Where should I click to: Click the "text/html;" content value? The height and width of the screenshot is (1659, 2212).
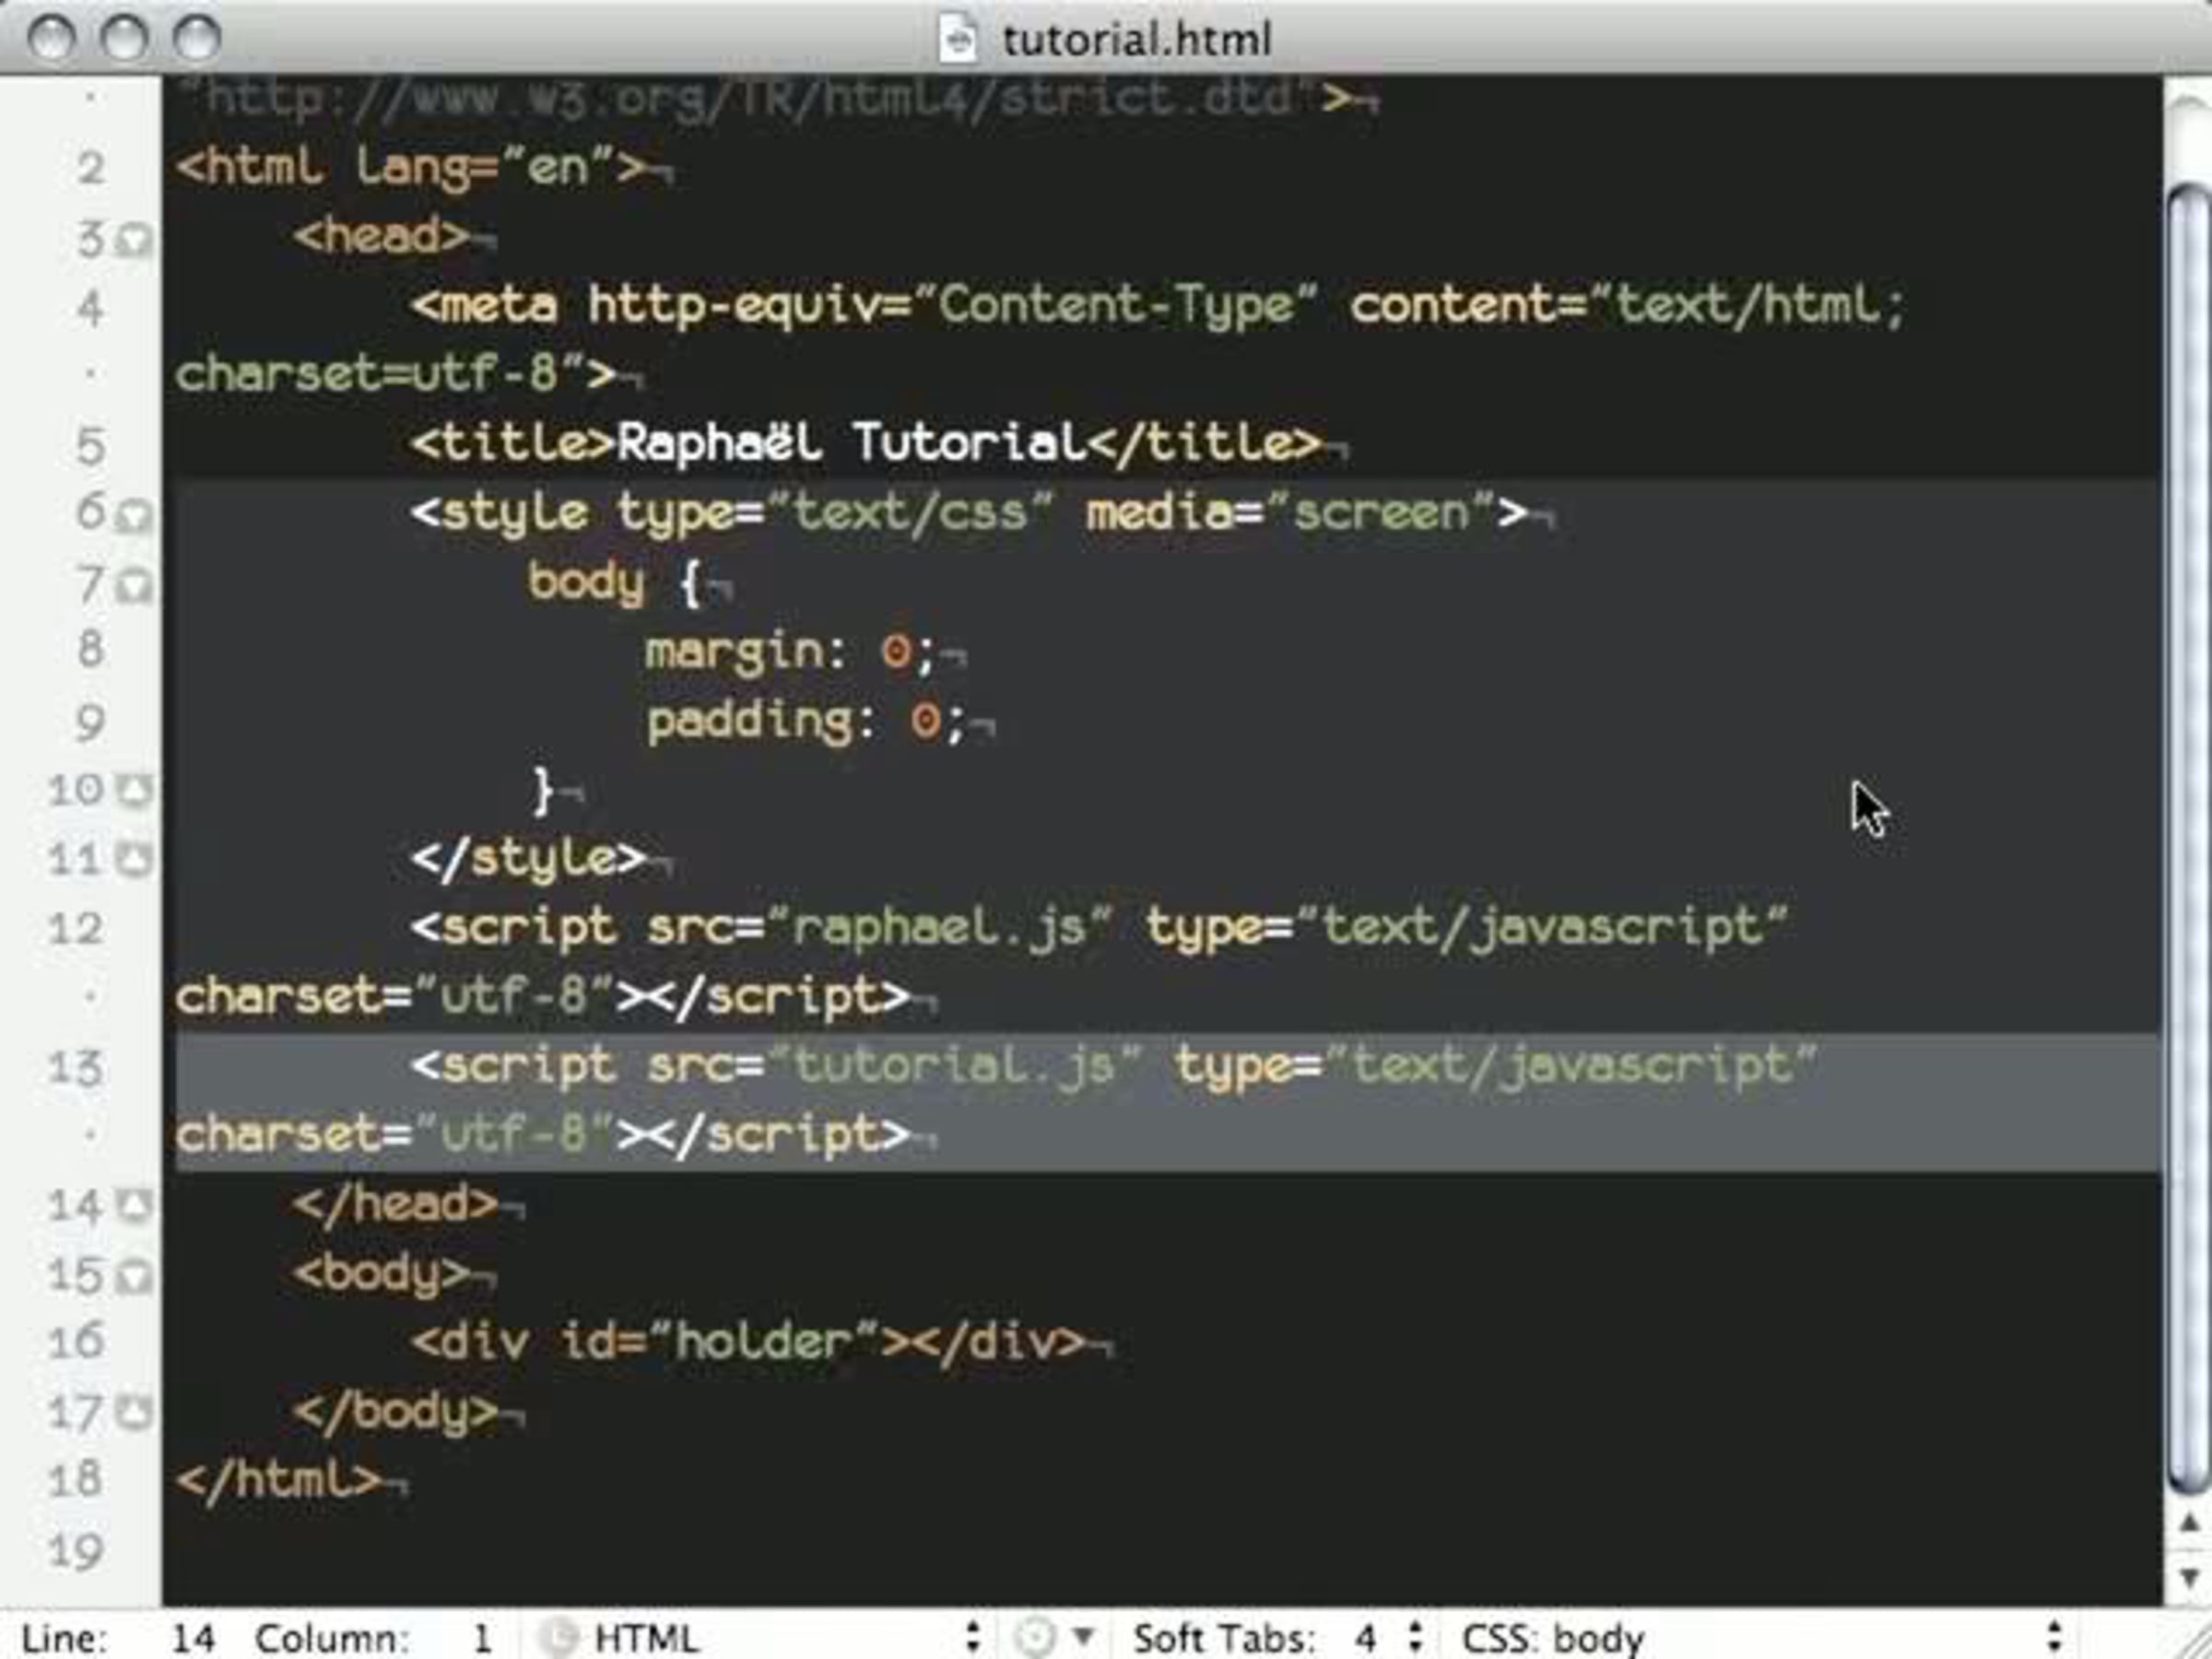[1748, 305]
